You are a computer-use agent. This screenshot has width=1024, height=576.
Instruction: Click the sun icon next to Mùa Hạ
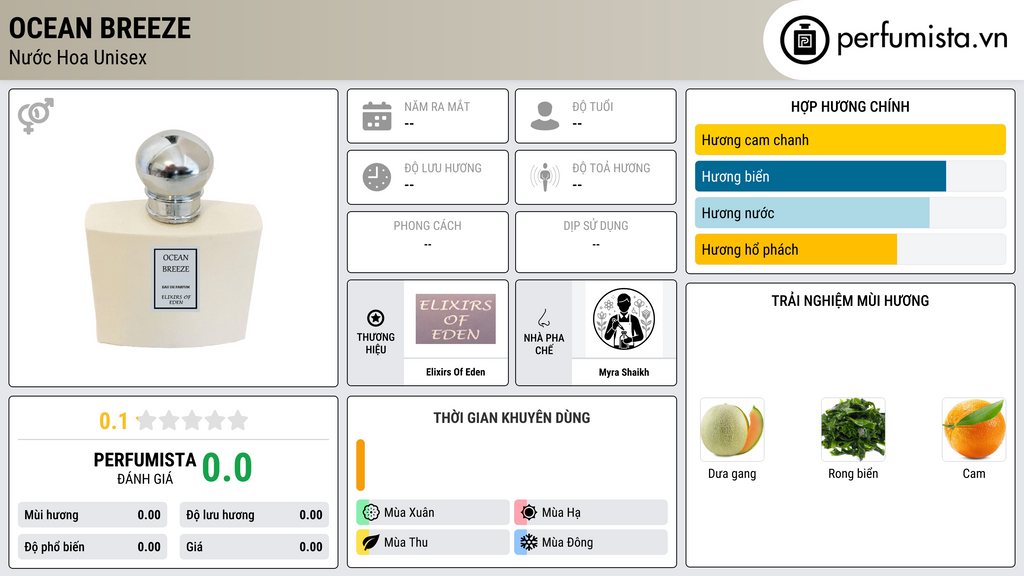click(528, 512)
